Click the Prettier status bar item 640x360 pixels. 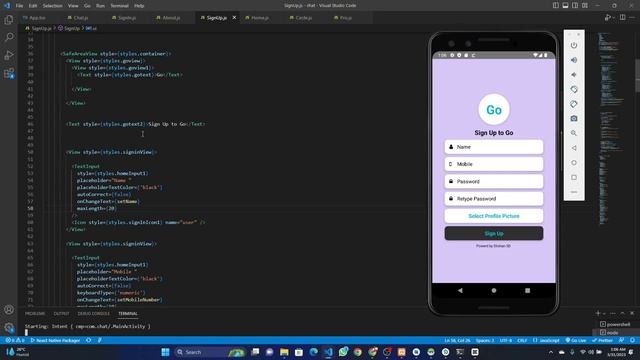click(602, 340)
